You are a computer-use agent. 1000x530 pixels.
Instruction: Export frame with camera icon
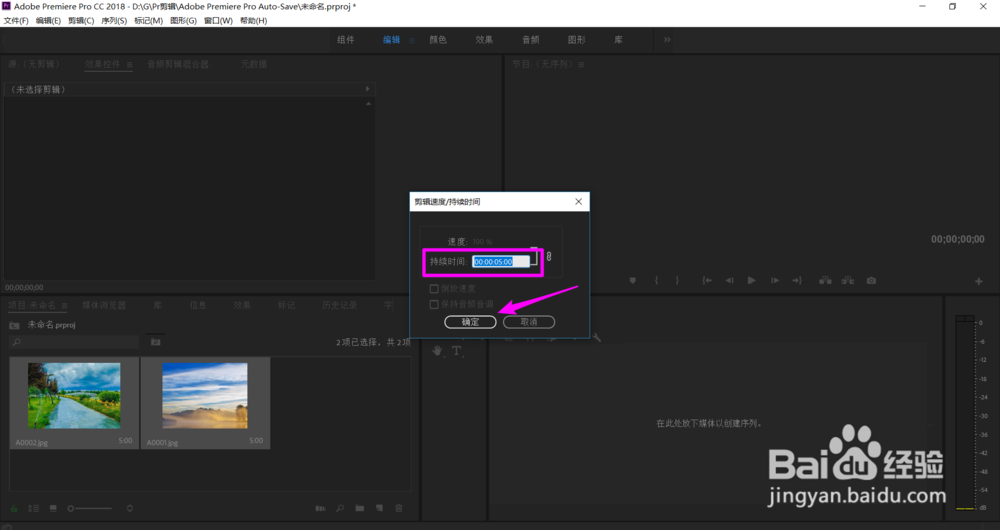tap(871, 281)
